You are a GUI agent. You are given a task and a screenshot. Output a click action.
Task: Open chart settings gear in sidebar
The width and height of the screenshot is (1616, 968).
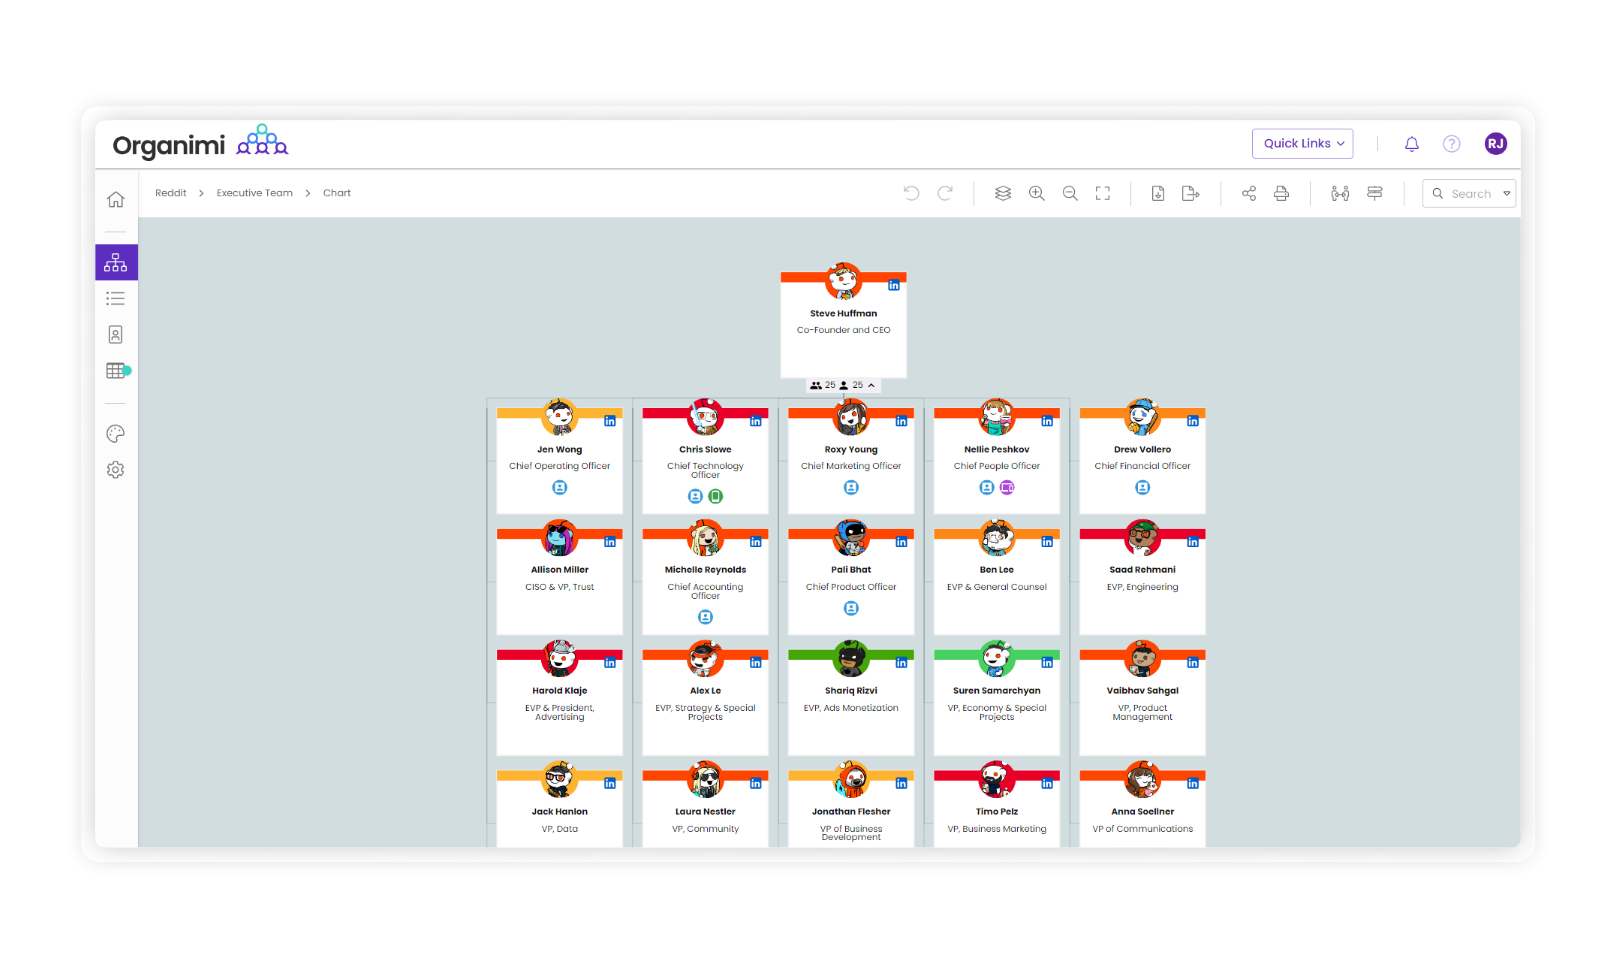pyautogui.click(x=116, y=470)
